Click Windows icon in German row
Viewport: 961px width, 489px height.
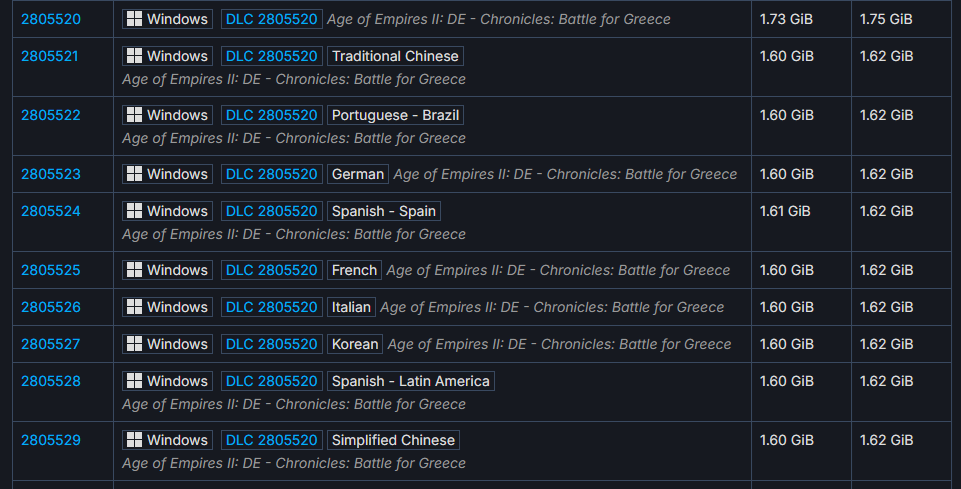tap(134, 174)
